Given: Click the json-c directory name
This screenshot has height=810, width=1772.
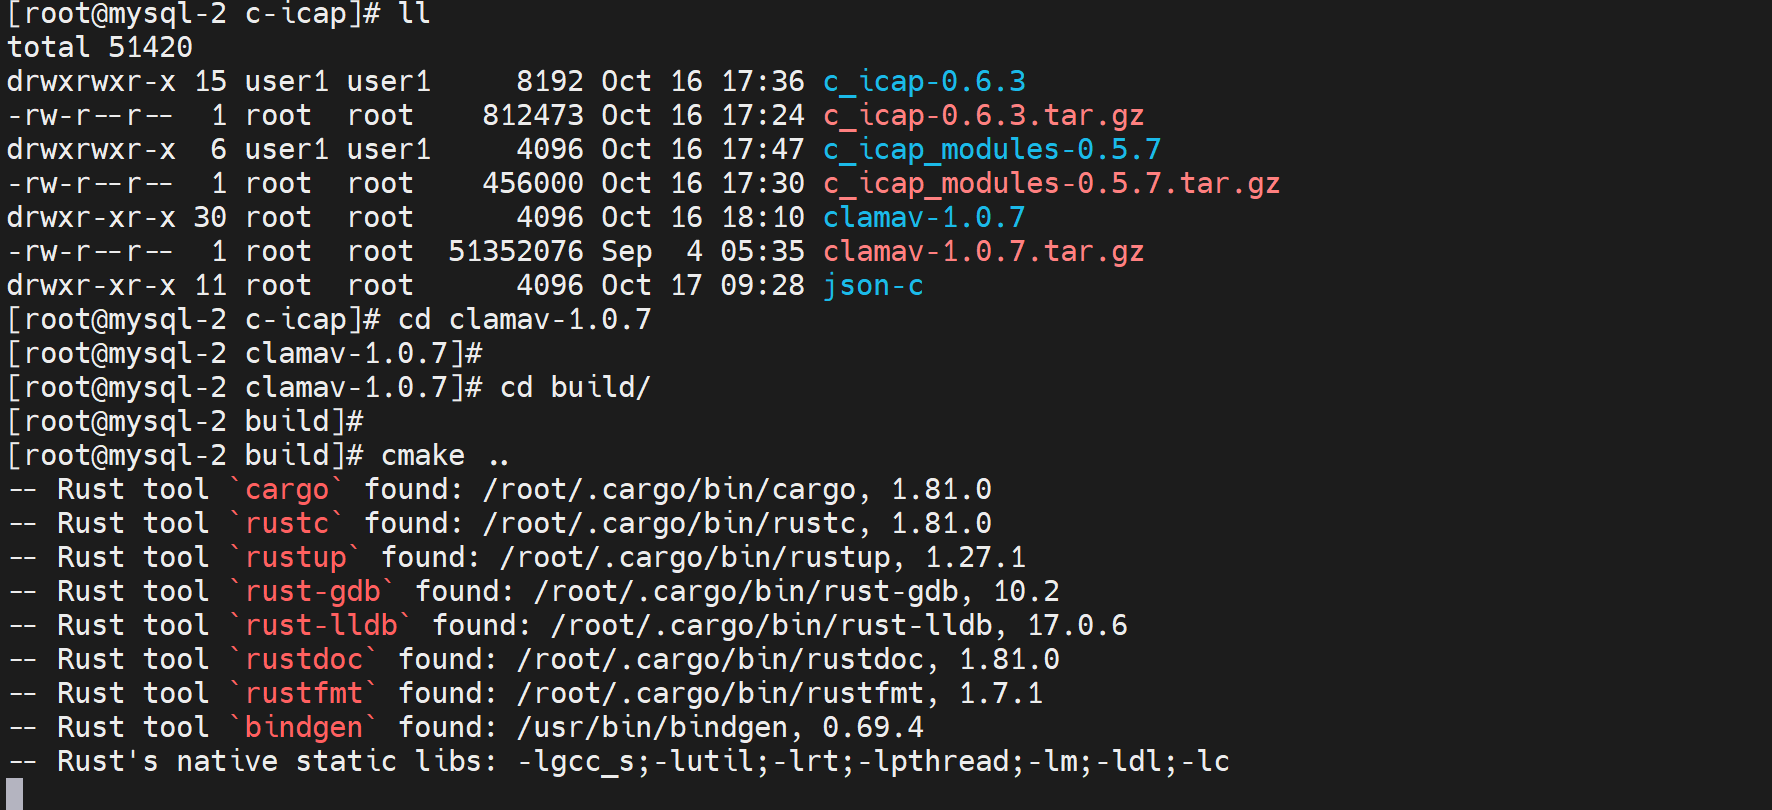Looking at the screenshot, I should (x=873, y=286).
